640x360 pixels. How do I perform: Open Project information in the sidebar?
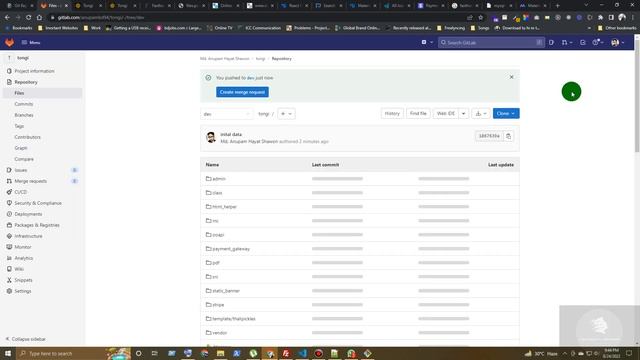point(34,71)
